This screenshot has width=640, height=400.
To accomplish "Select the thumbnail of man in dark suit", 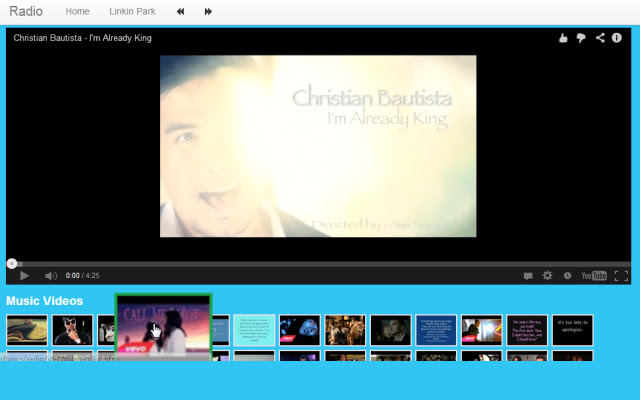I will click(391, 330).
